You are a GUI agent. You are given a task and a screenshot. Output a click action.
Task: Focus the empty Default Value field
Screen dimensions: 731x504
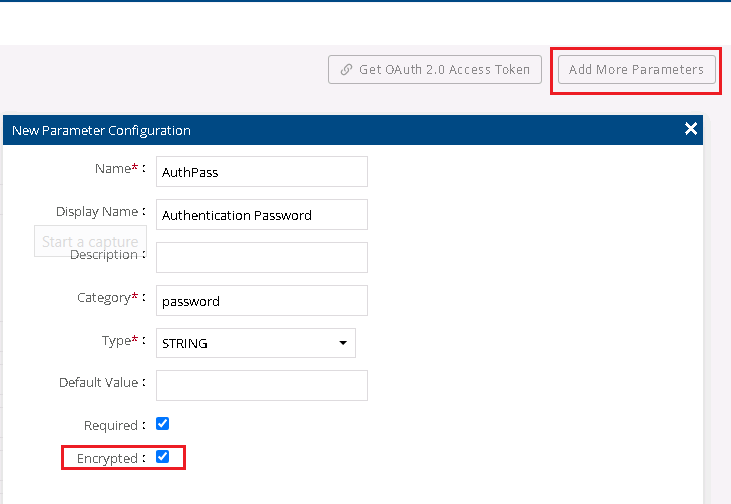tap(262, 385)
